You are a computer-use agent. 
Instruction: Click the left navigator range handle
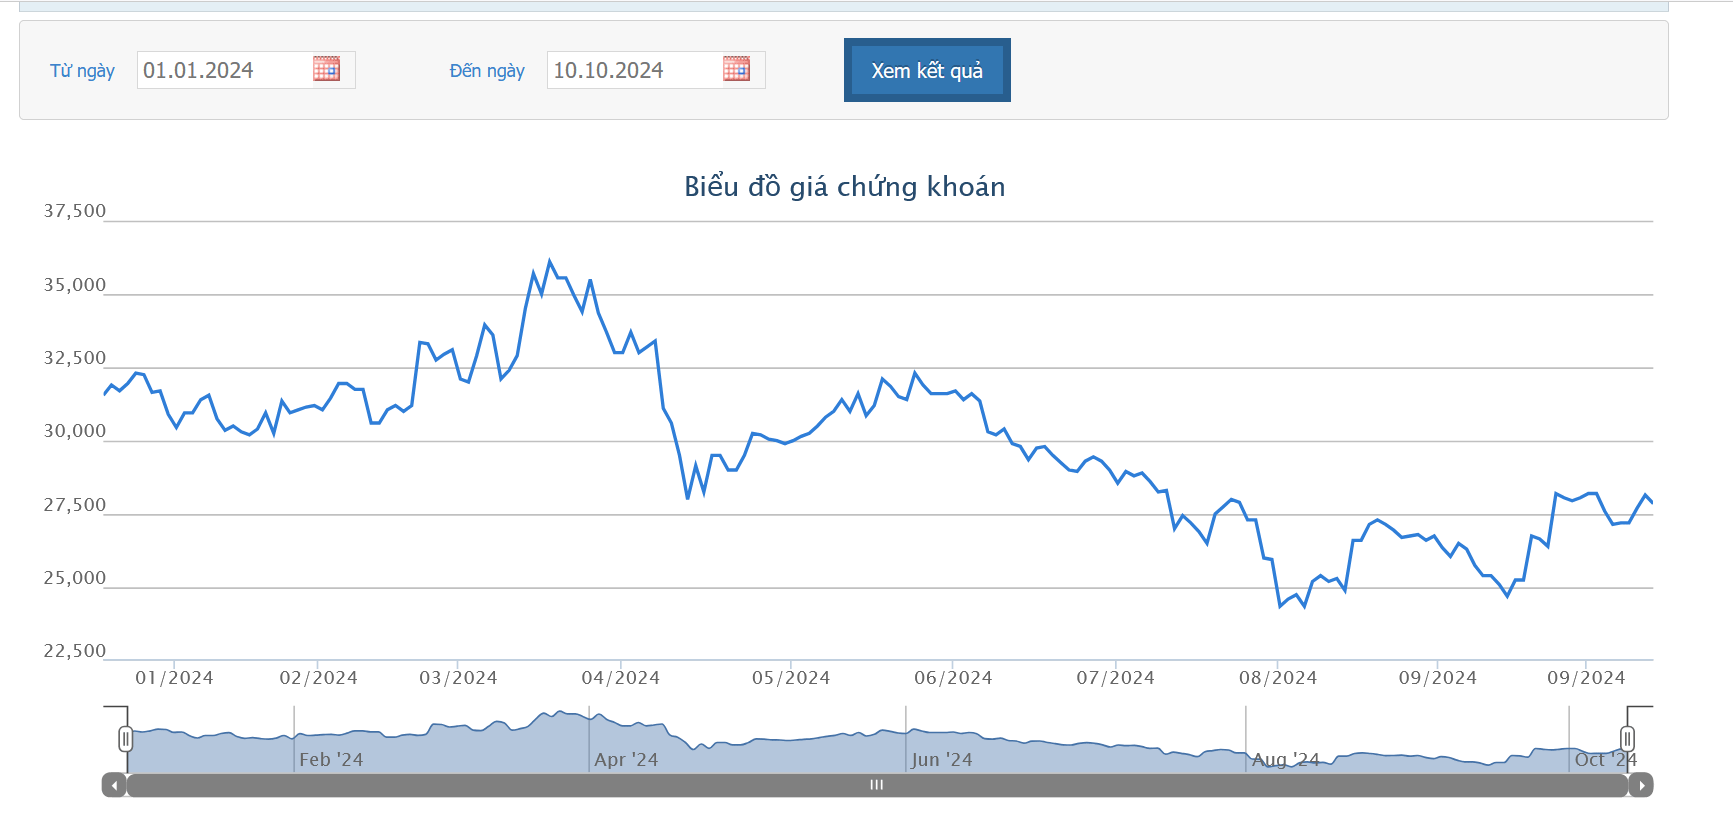pos(125,739)
